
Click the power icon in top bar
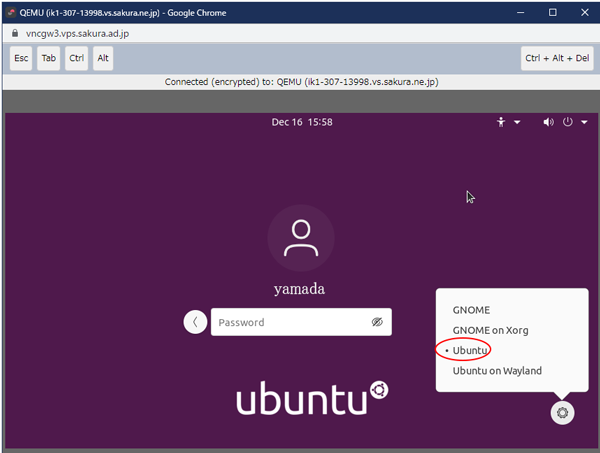click(x=567, y=122)
